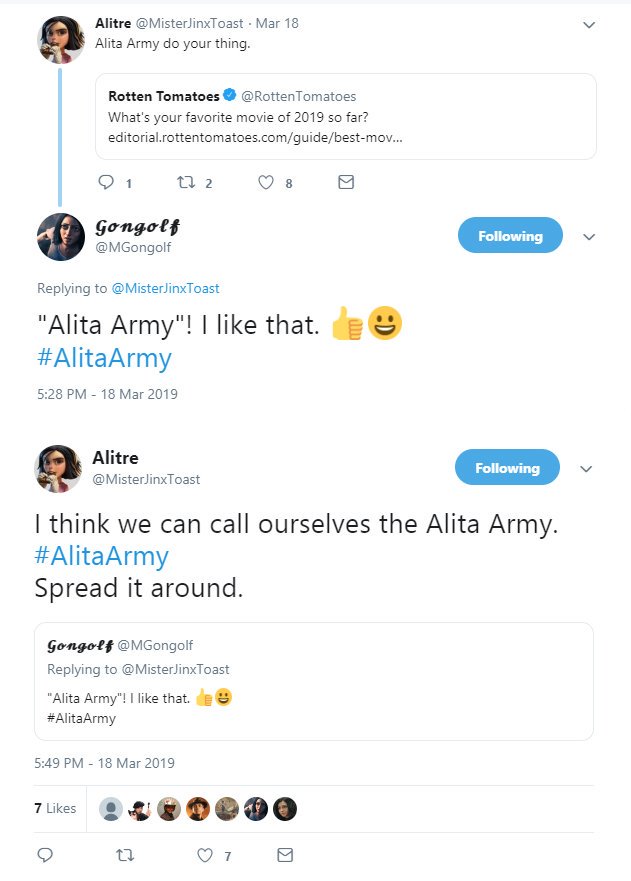Open the 5:49 PM tweet timestamp
The image size is (631, 881).
[x=104, y=763]
